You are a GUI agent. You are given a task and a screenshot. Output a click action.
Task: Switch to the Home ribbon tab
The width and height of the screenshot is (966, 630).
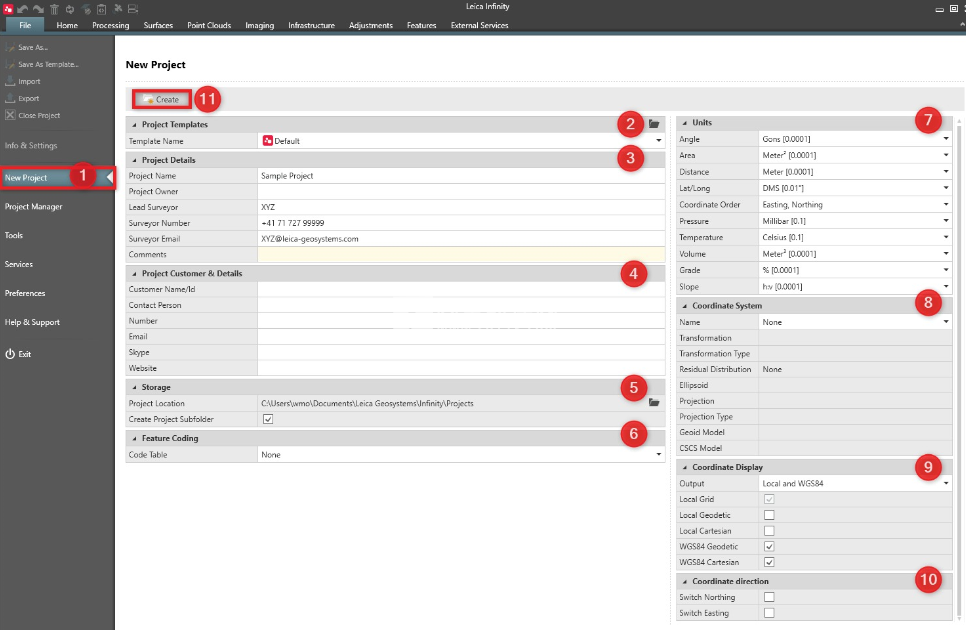[x=67, y=25]
